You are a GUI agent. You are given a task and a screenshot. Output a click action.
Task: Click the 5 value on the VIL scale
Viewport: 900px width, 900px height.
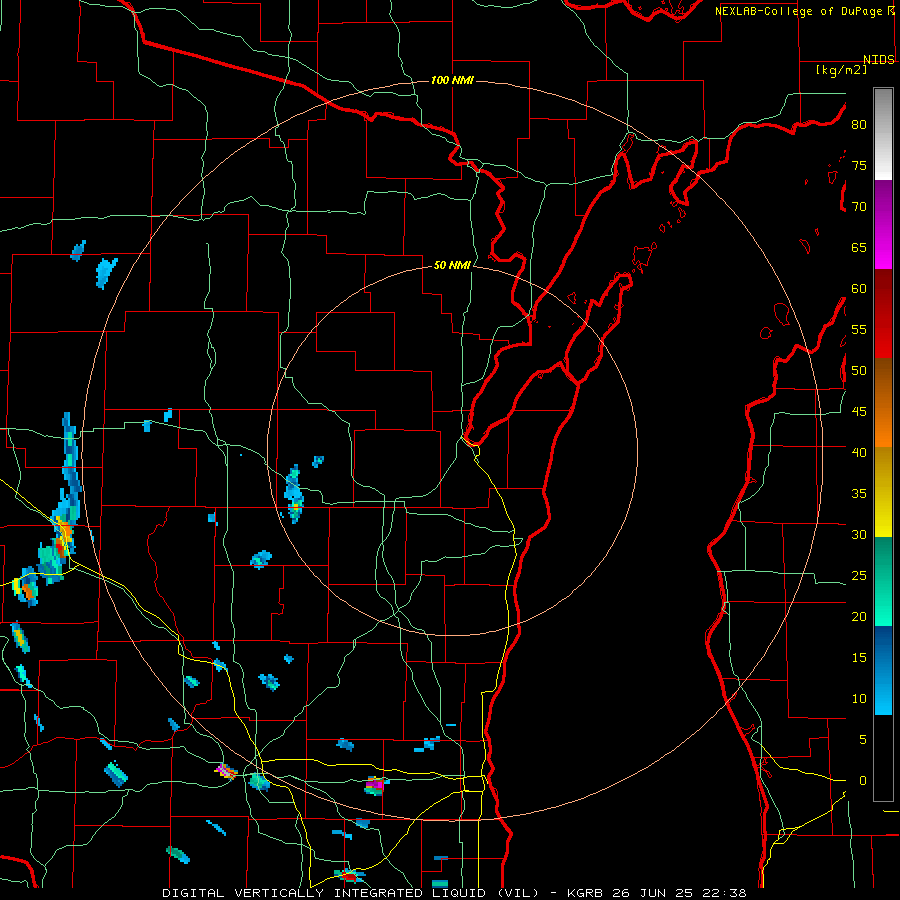[x=863, y=740]
